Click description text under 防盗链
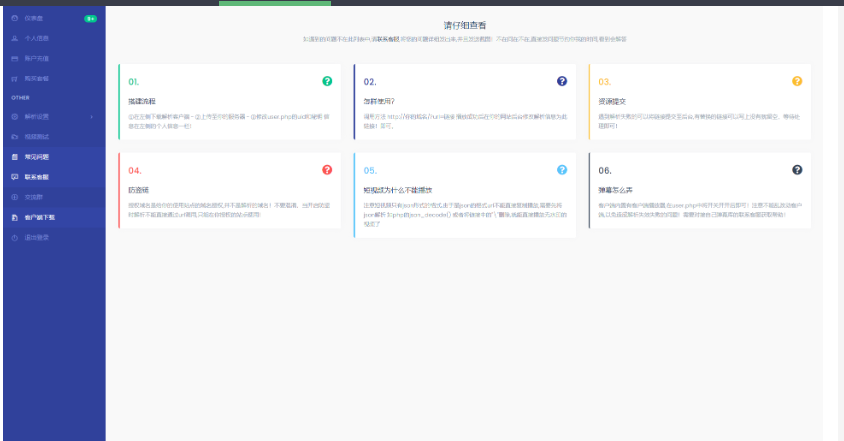844x441 pixels. [x=229, y=210]
